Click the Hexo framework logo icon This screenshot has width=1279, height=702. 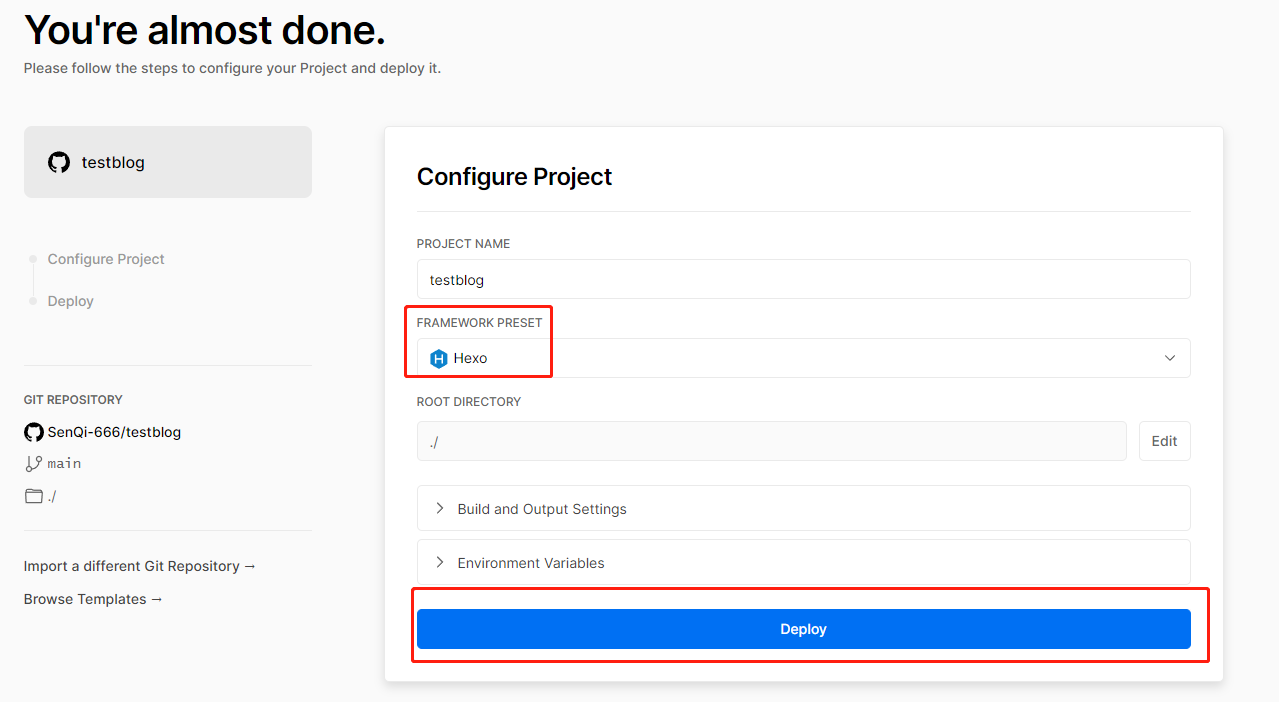438,358
